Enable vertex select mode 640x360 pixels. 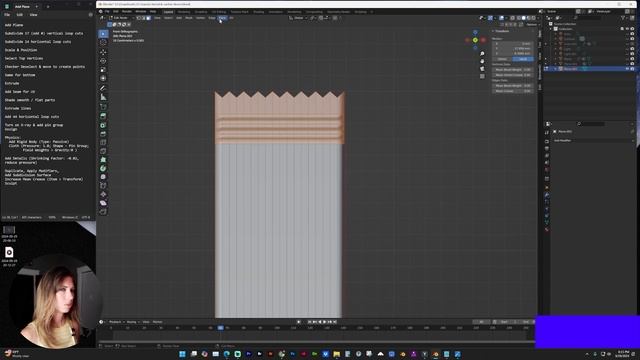pyautogui.click(x=139, y=18)
